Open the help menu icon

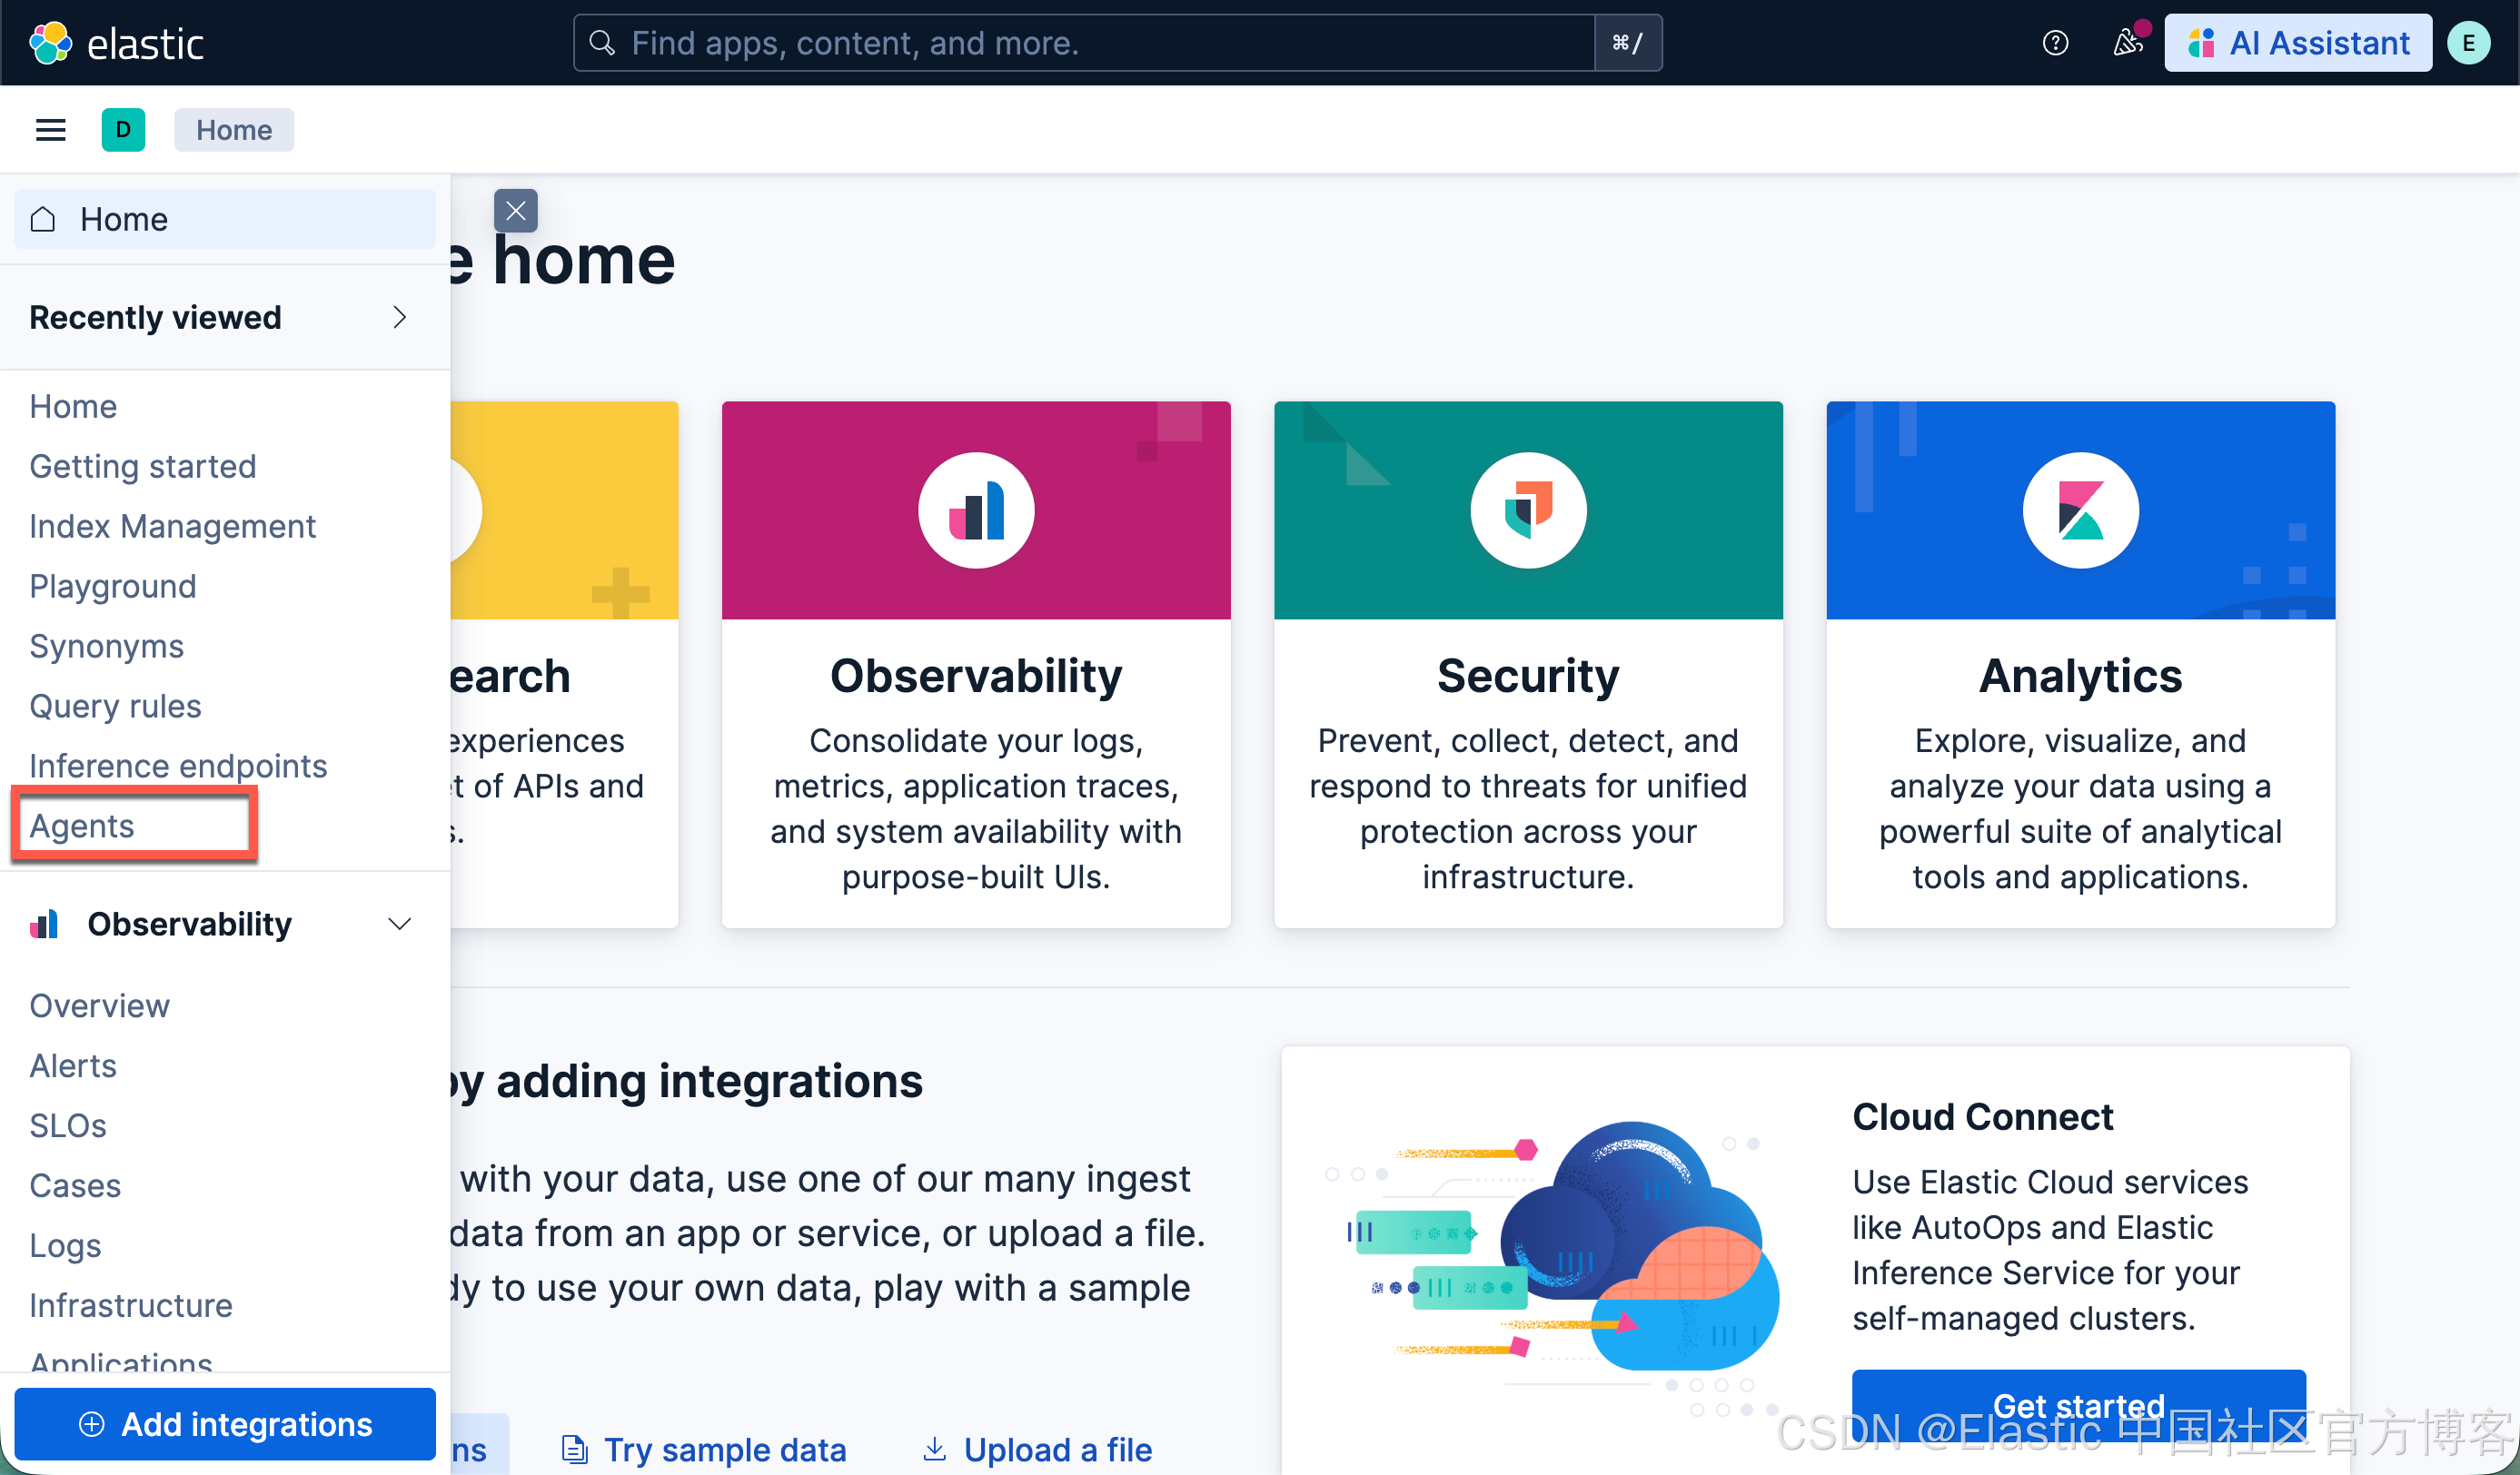click(x=2054, y=43)
